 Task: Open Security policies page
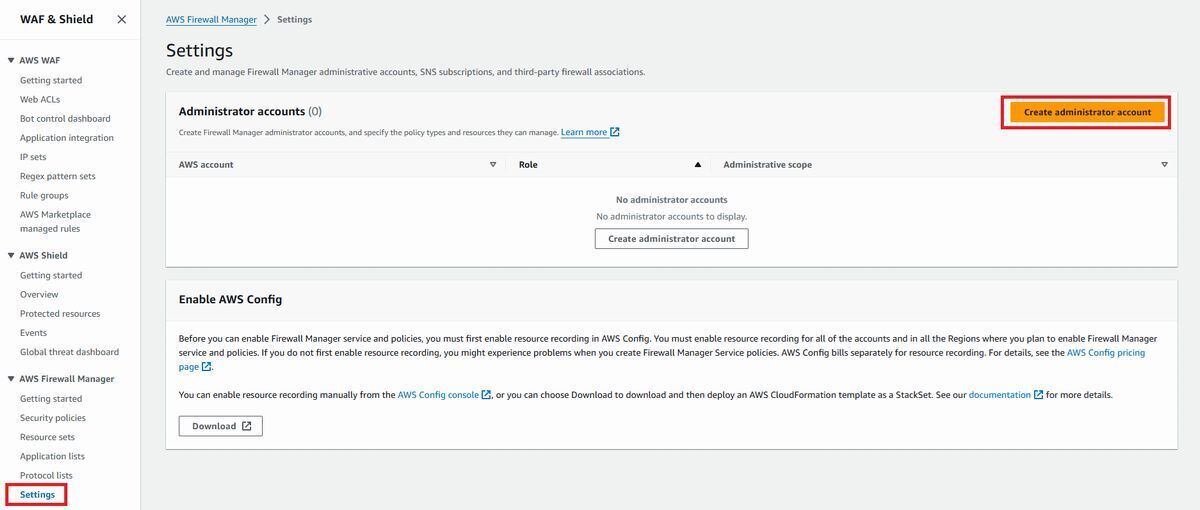click(53, 418)
